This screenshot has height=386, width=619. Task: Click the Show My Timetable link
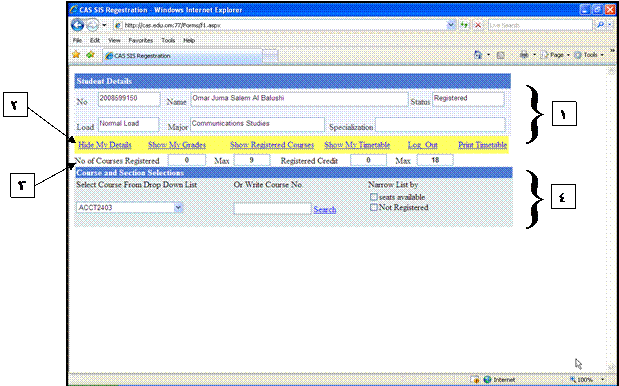(357, 145)
